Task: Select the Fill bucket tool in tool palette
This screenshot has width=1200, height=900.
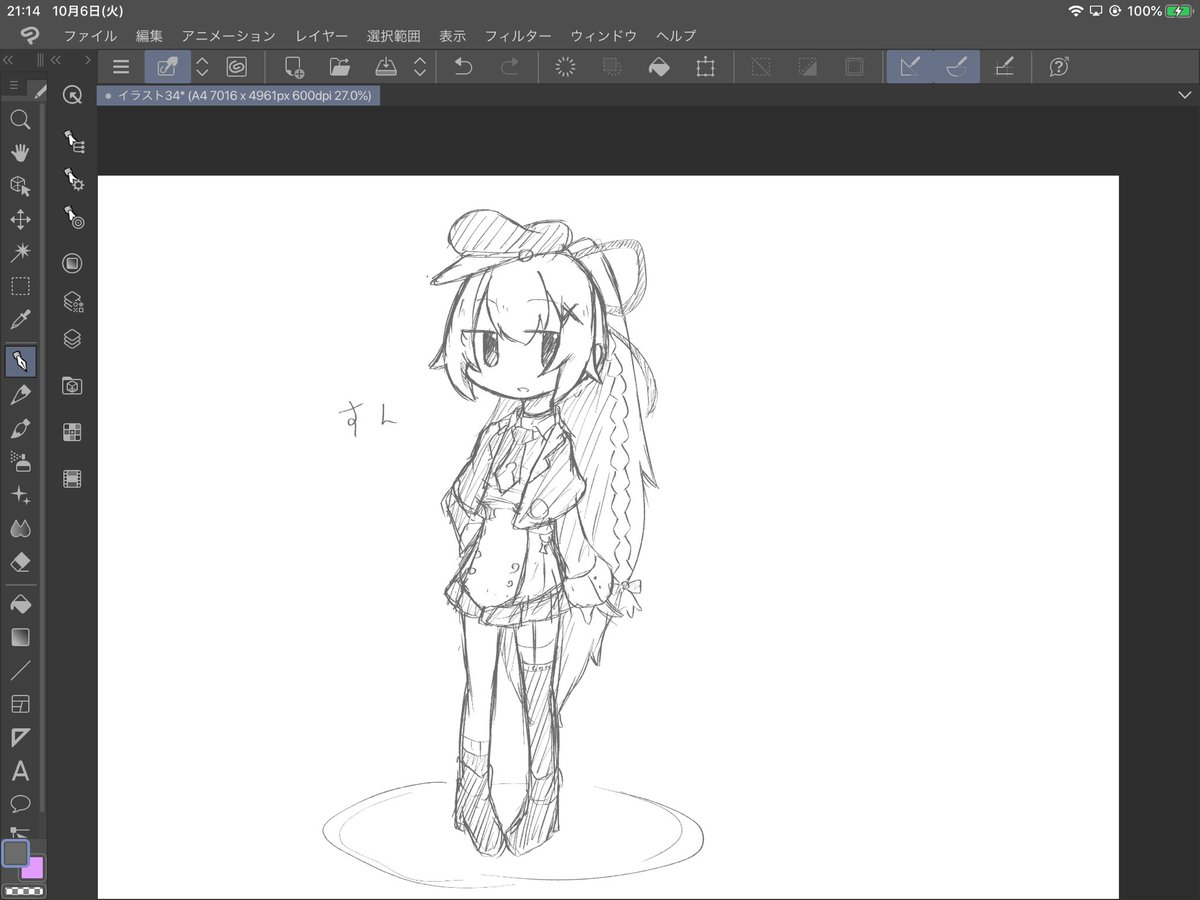Action: pos(20,605)
